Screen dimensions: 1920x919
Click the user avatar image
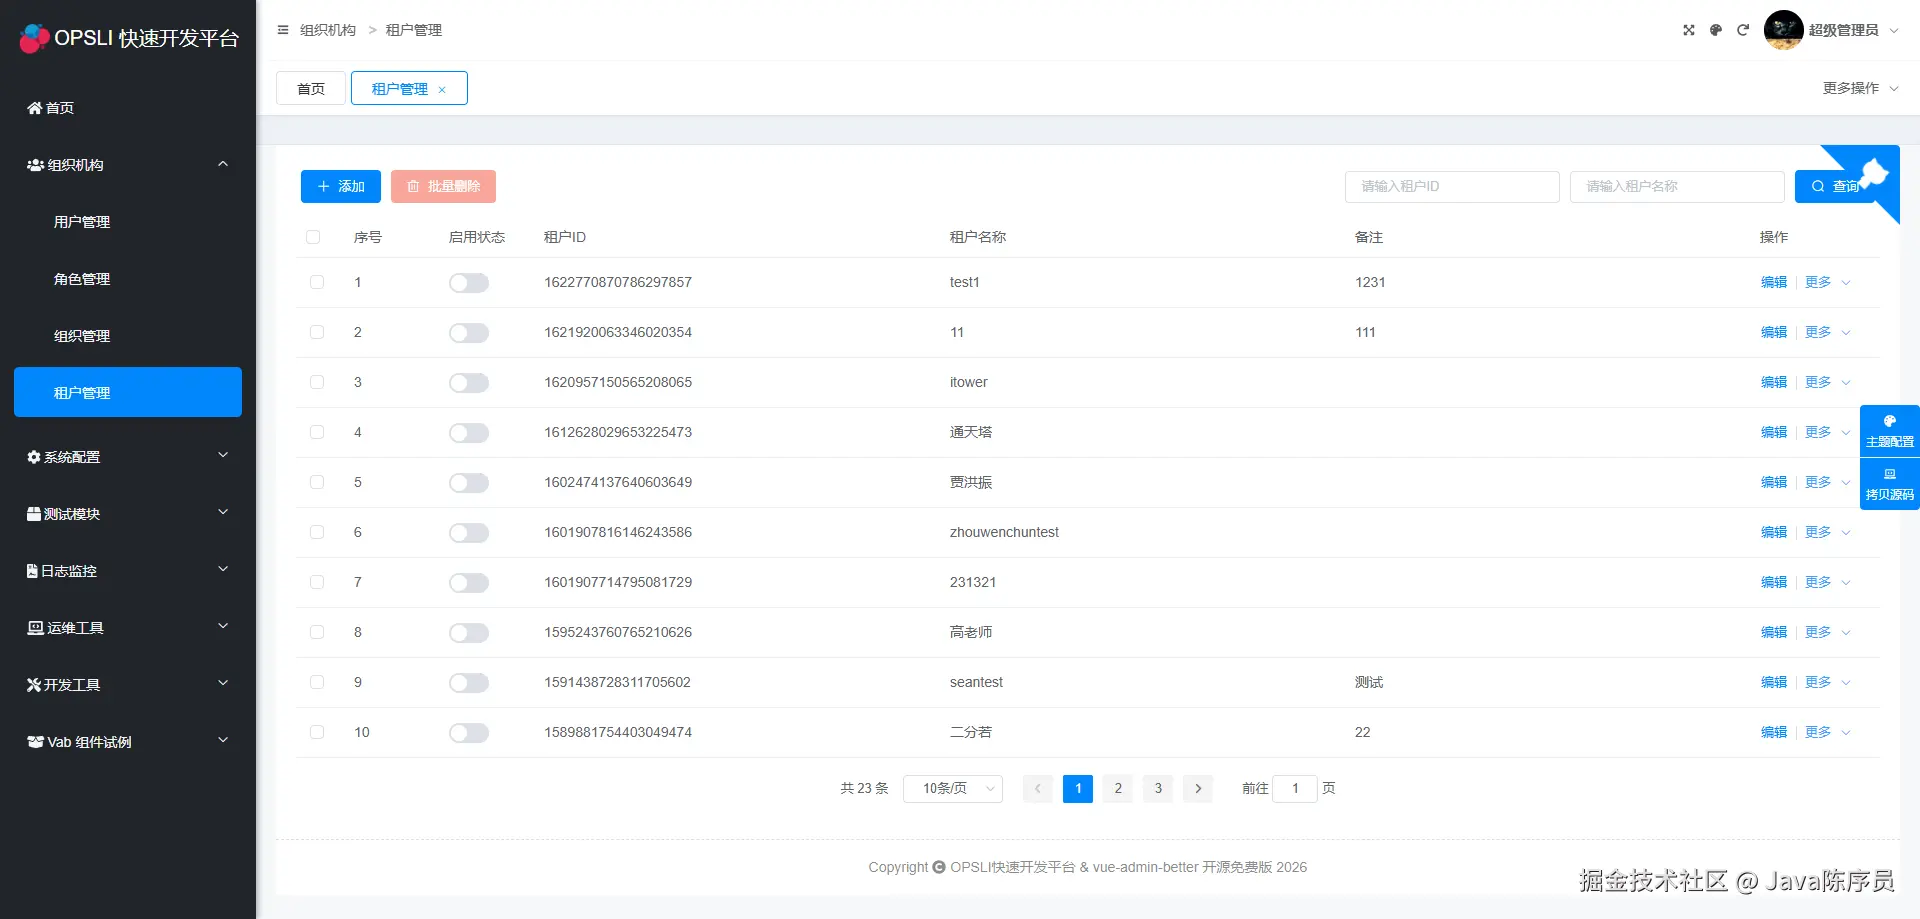pos(1783,30)
